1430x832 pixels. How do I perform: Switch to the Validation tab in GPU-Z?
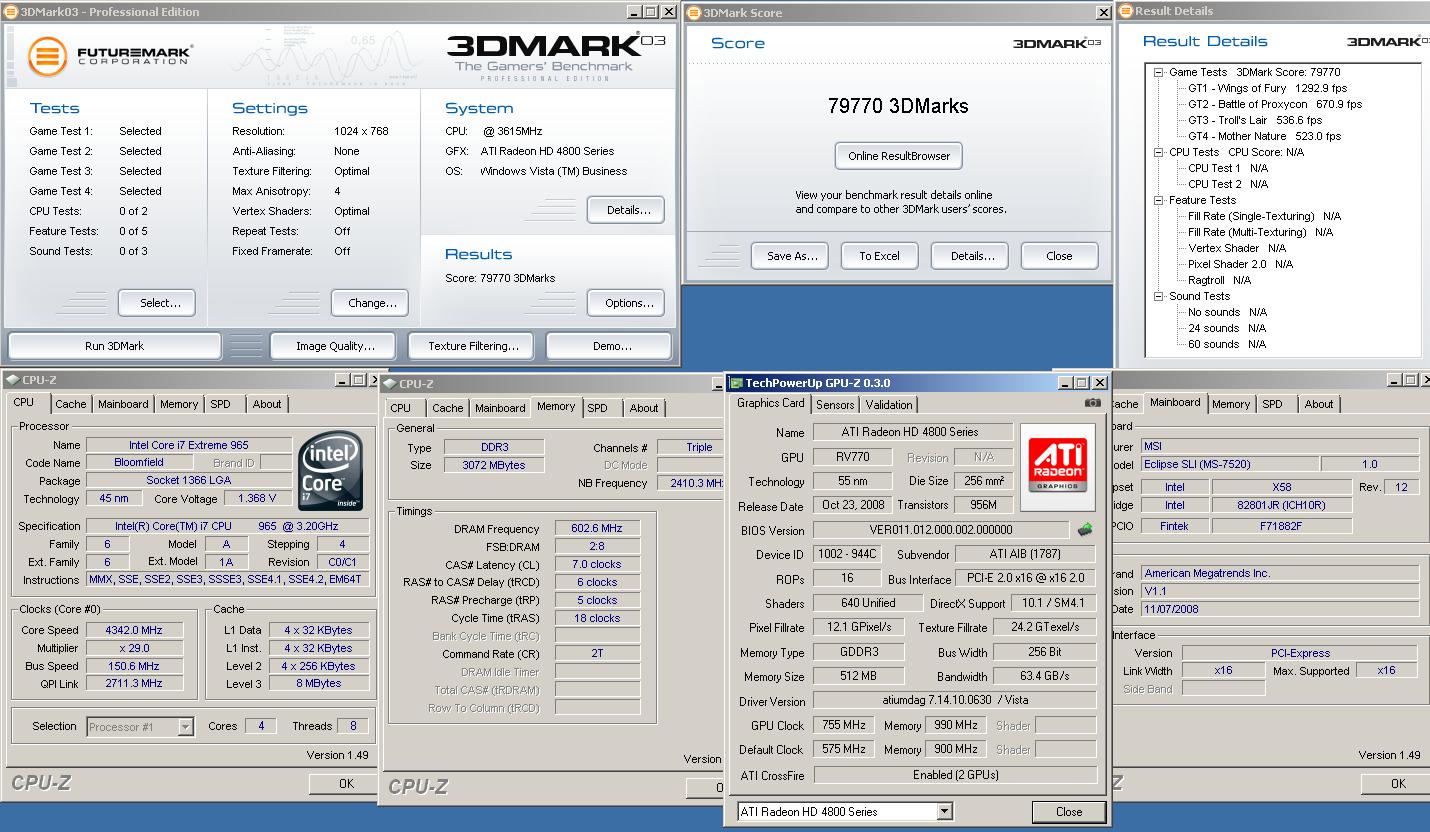point(889,405)
